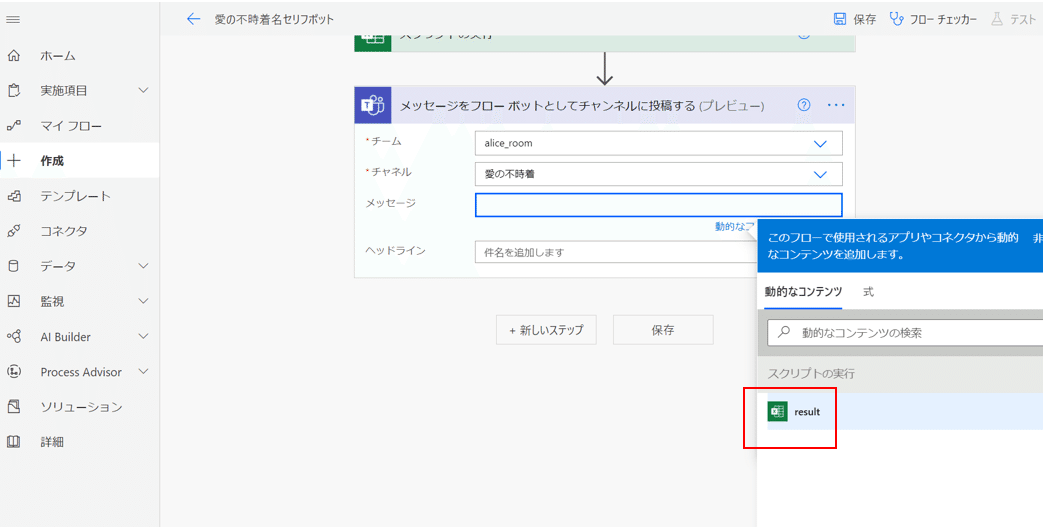
Task: Click the back arrow icon
Action: 194,19
